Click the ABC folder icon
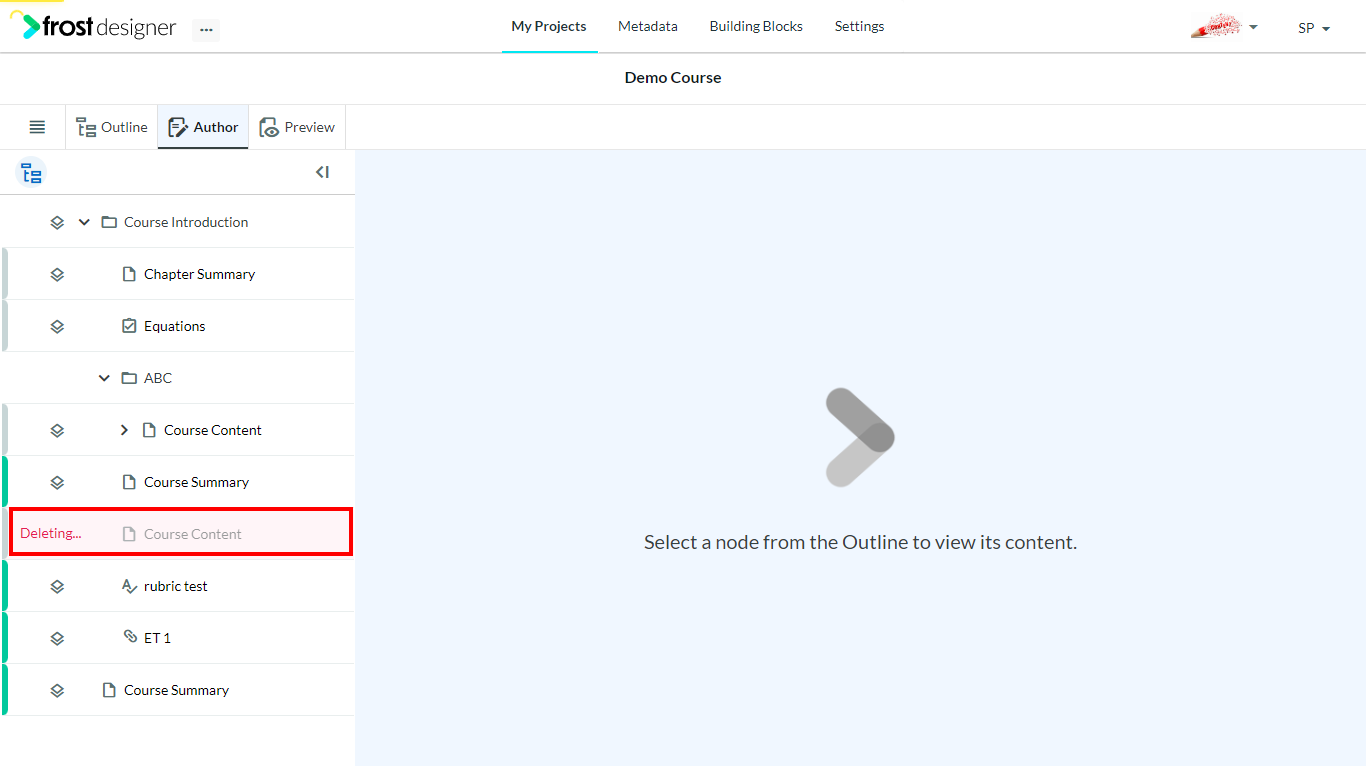 pos(129,378)
